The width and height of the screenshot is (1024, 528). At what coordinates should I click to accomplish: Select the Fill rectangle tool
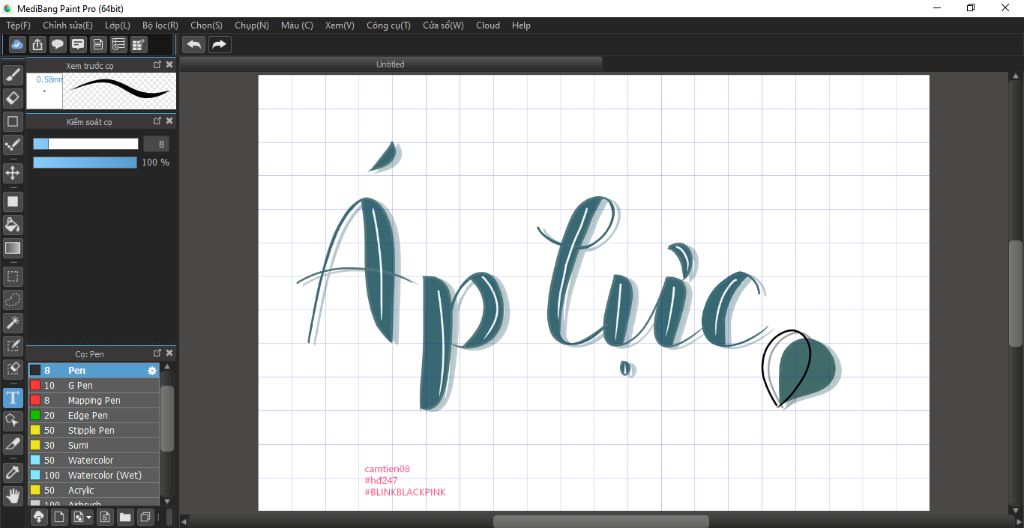click(12, 201)
